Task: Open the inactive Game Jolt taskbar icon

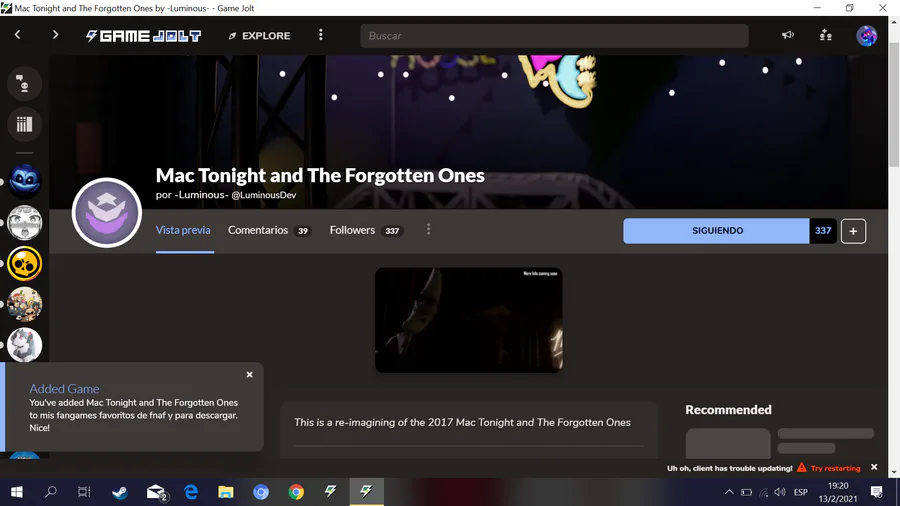Action: [x=331, y=492]
